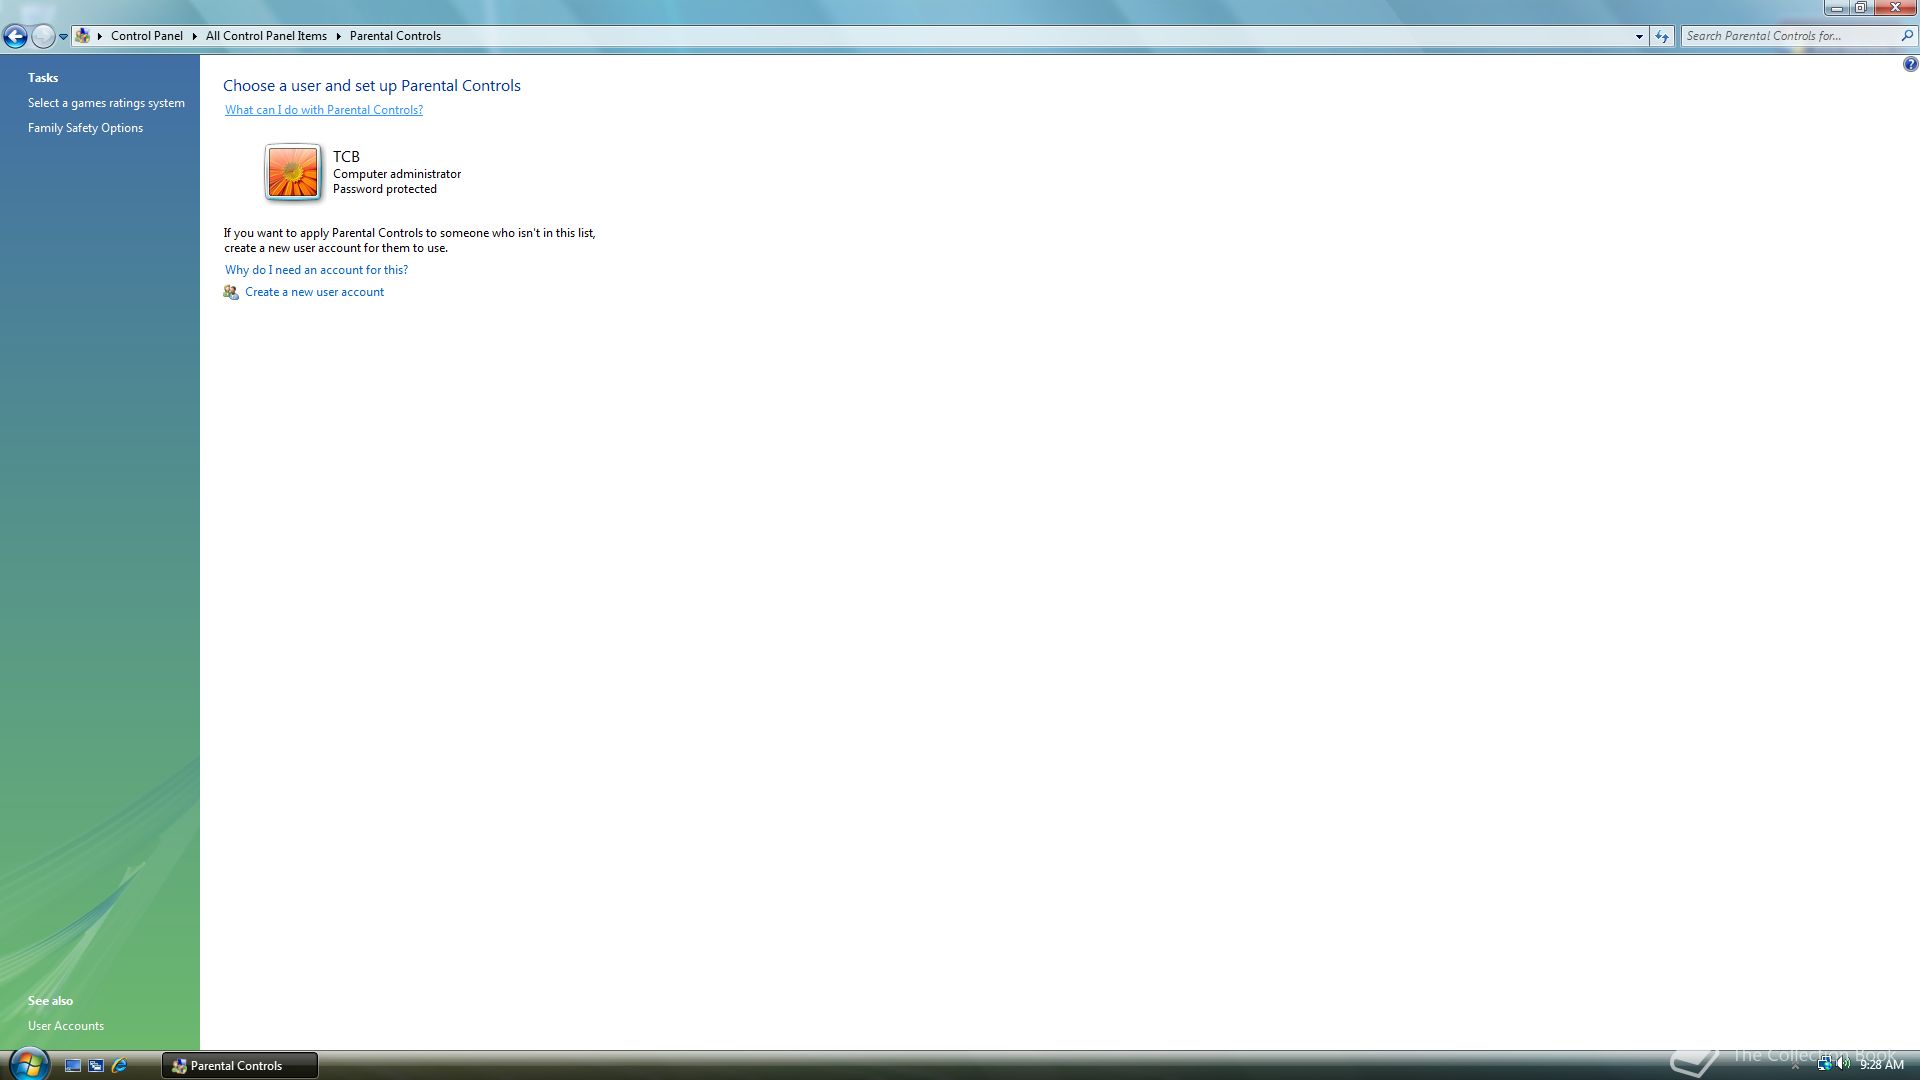Launch Internet Explorer from Quick Launch
Viewport: 1920px width, 1080px height.
119,1066
